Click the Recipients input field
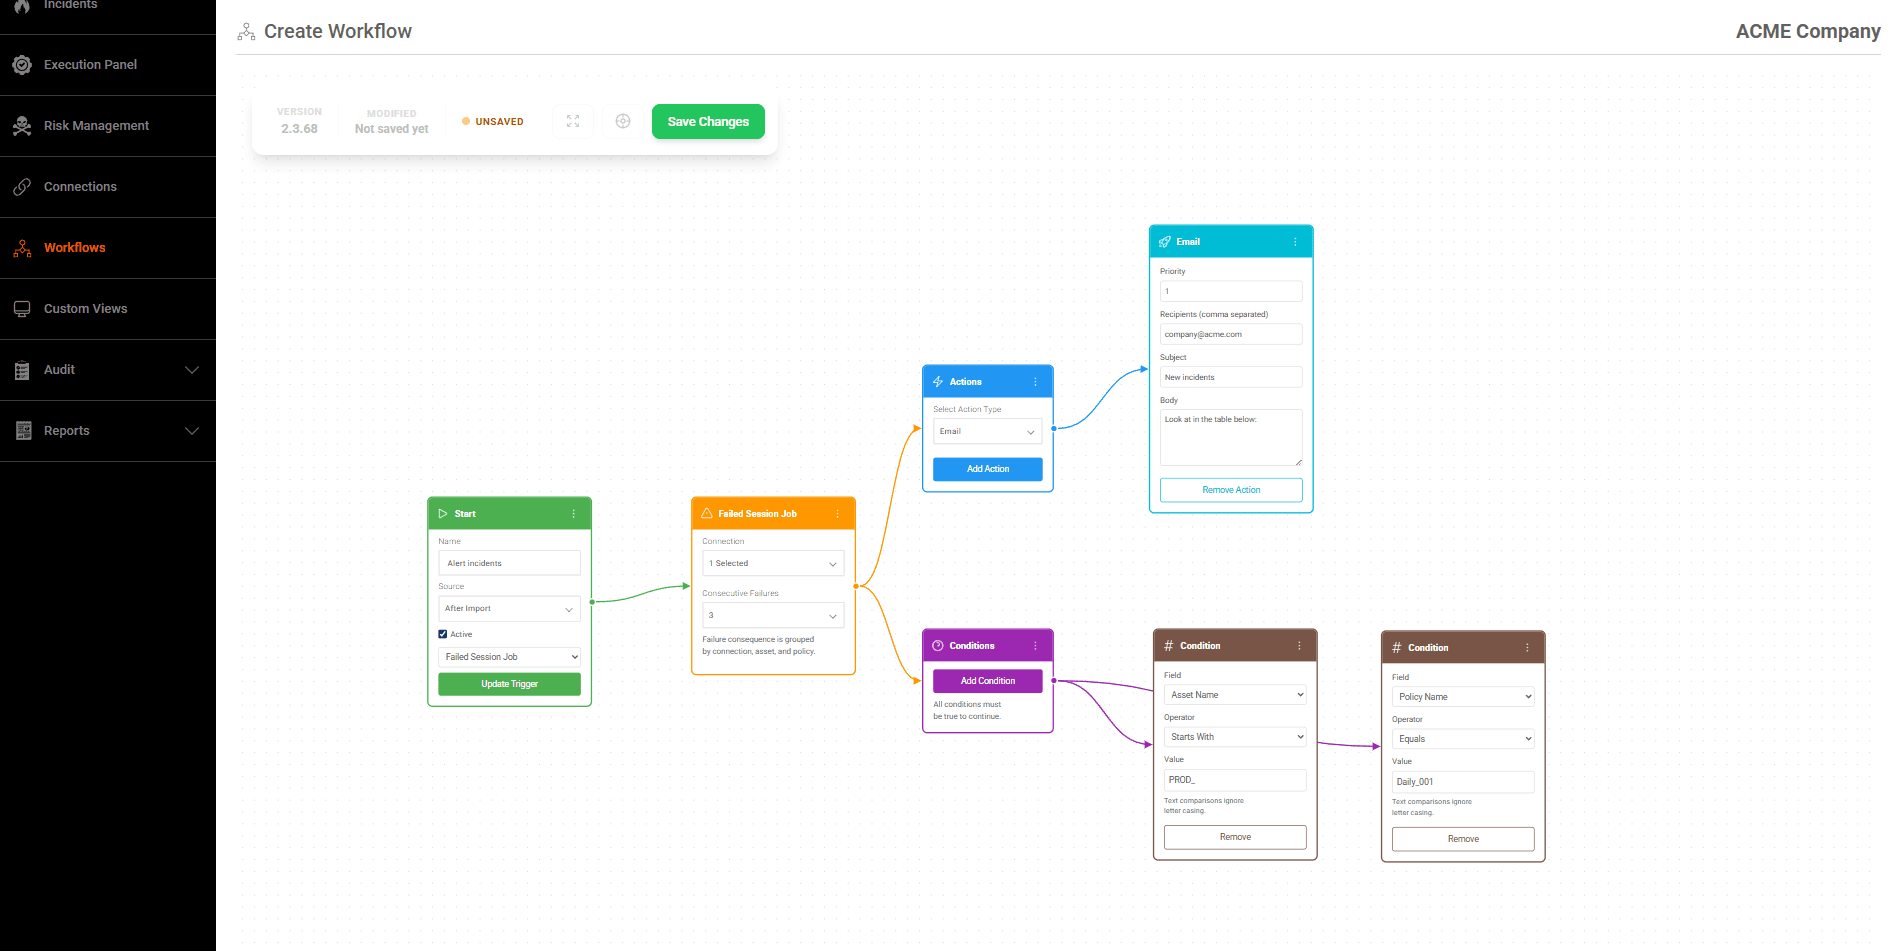 [1231, 333]
